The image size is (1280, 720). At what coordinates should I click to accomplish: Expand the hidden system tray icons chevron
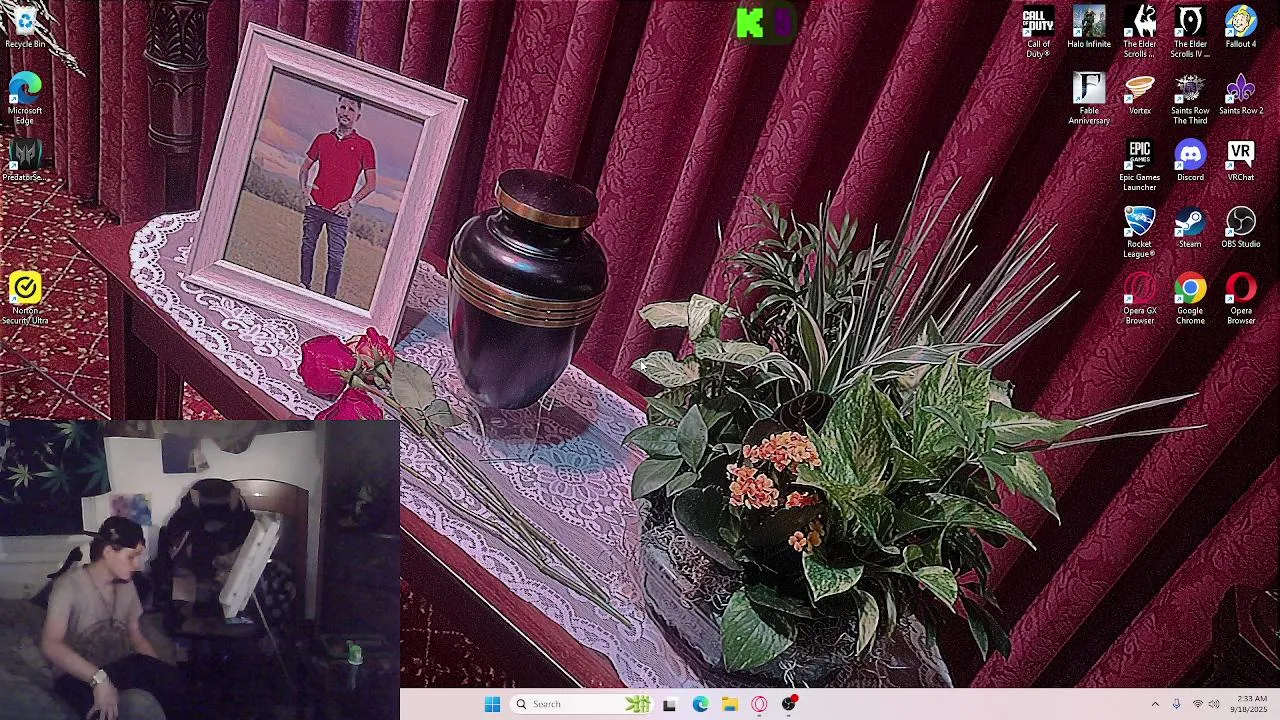(x=1155, y=704)
